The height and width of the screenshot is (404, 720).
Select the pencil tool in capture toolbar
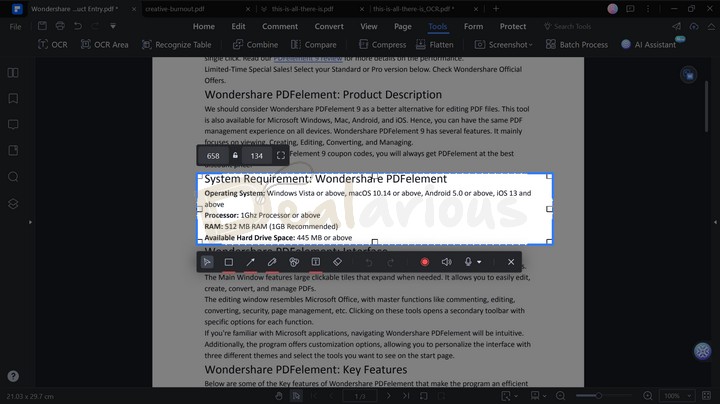pyautogui.click(x=272, y=262)
